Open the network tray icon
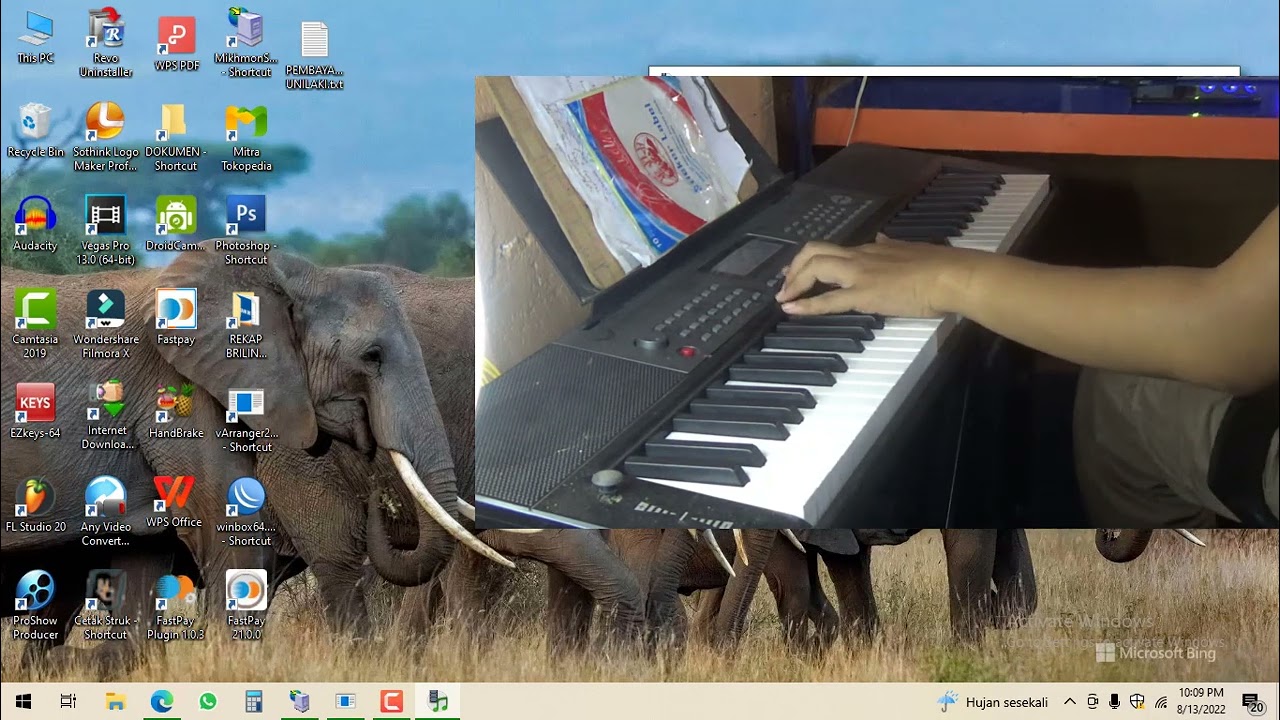The image size is (1280, 720). (1160, 702)
